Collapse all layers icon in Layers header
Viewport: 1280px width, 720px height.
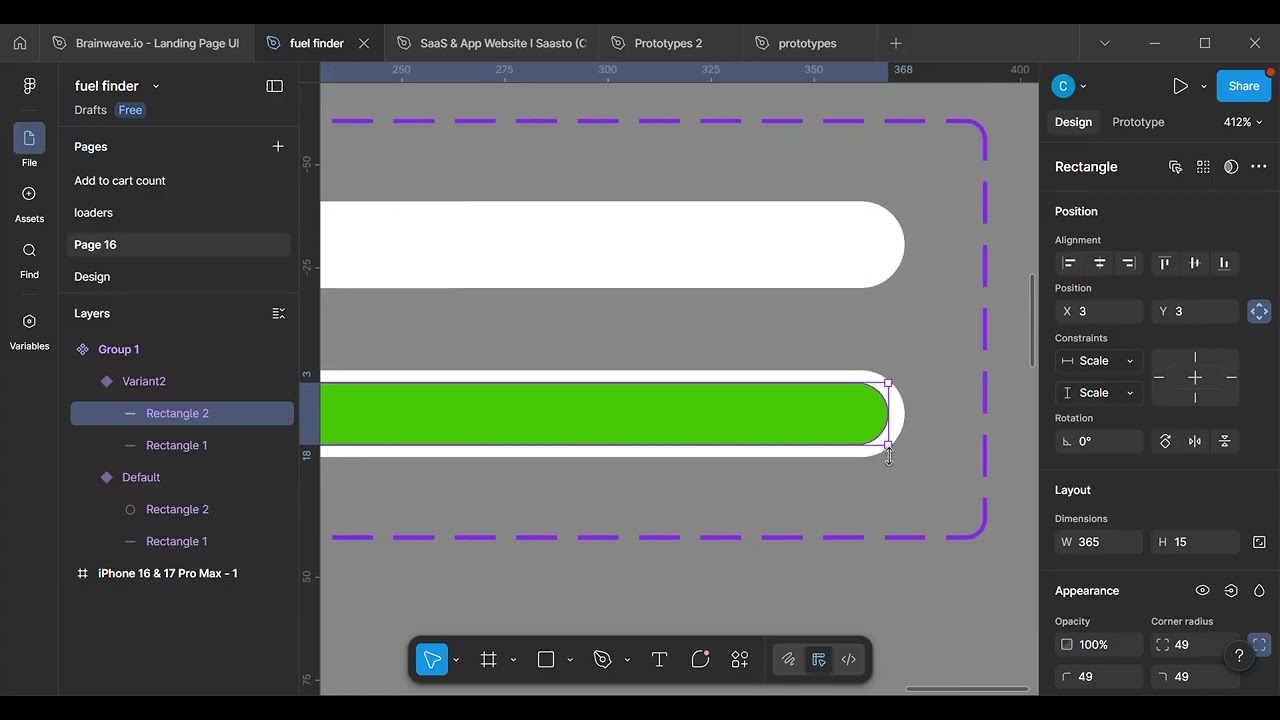tap(278, 313)
